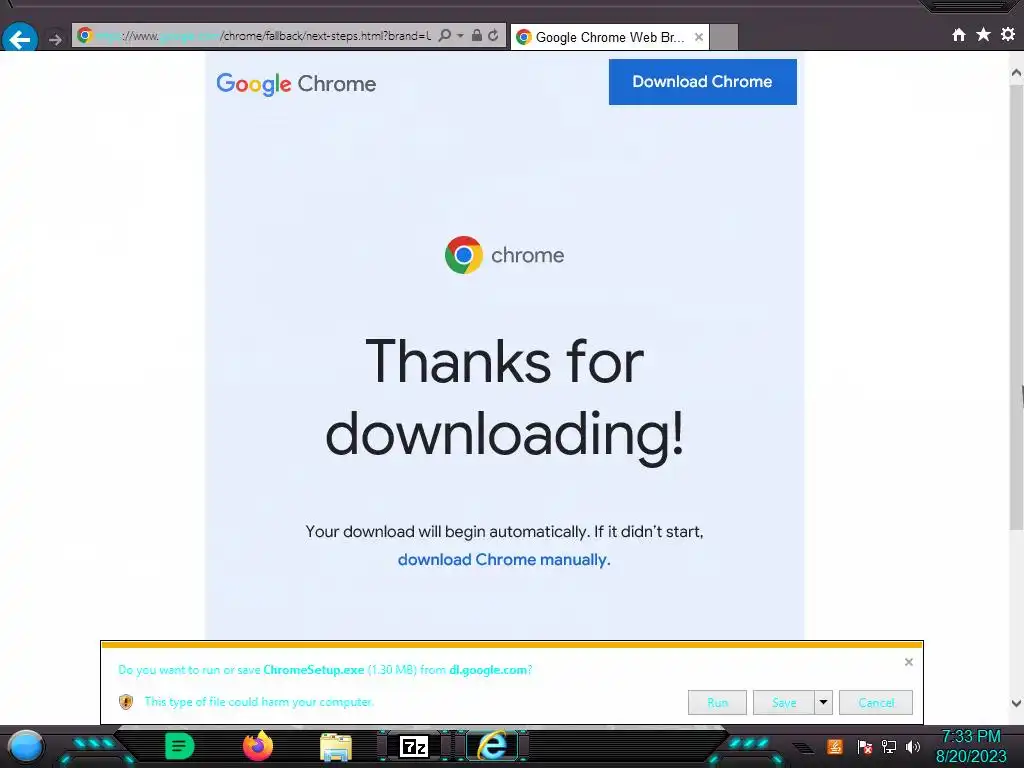Cancel the ChromeSetup.exe download

pos(876,703)
